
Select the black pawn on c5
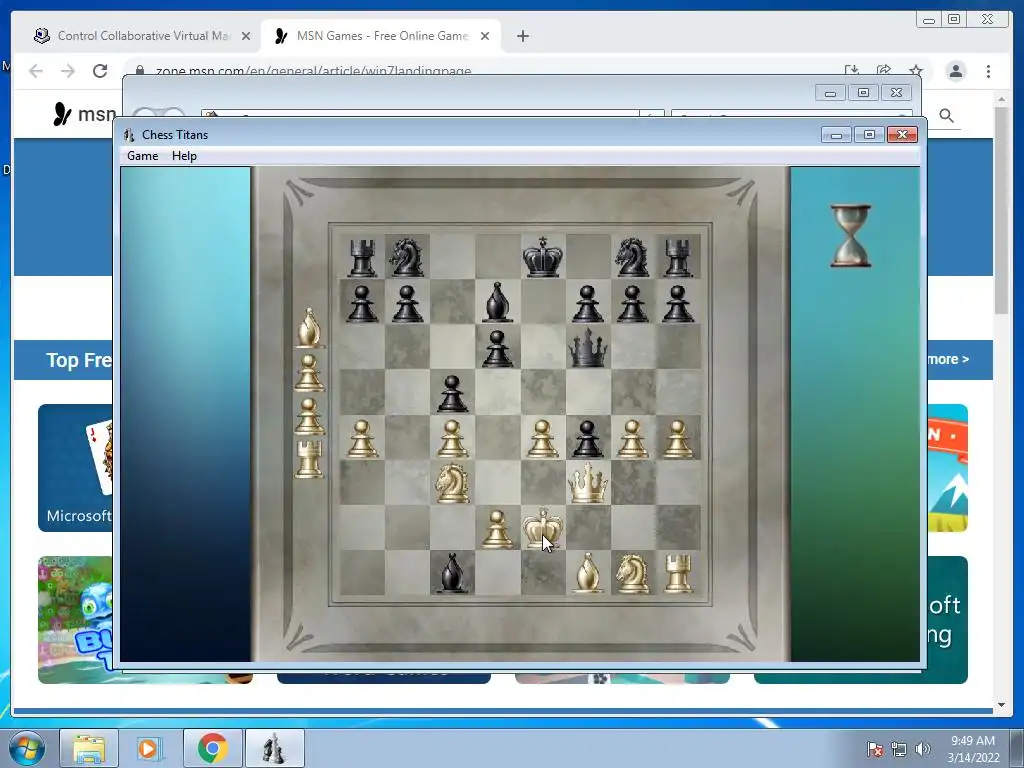452,394
